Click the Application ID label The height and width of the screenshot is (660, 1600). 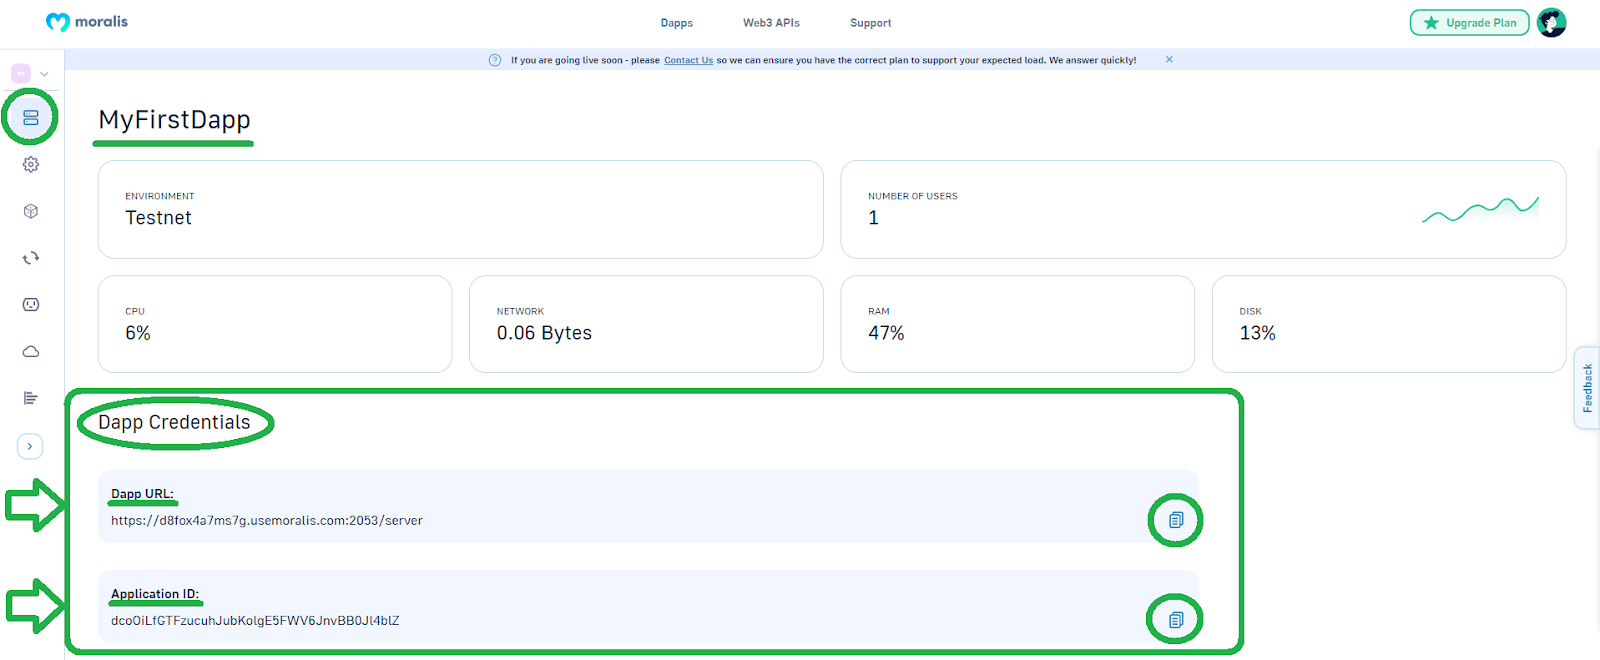coord(155,594)
